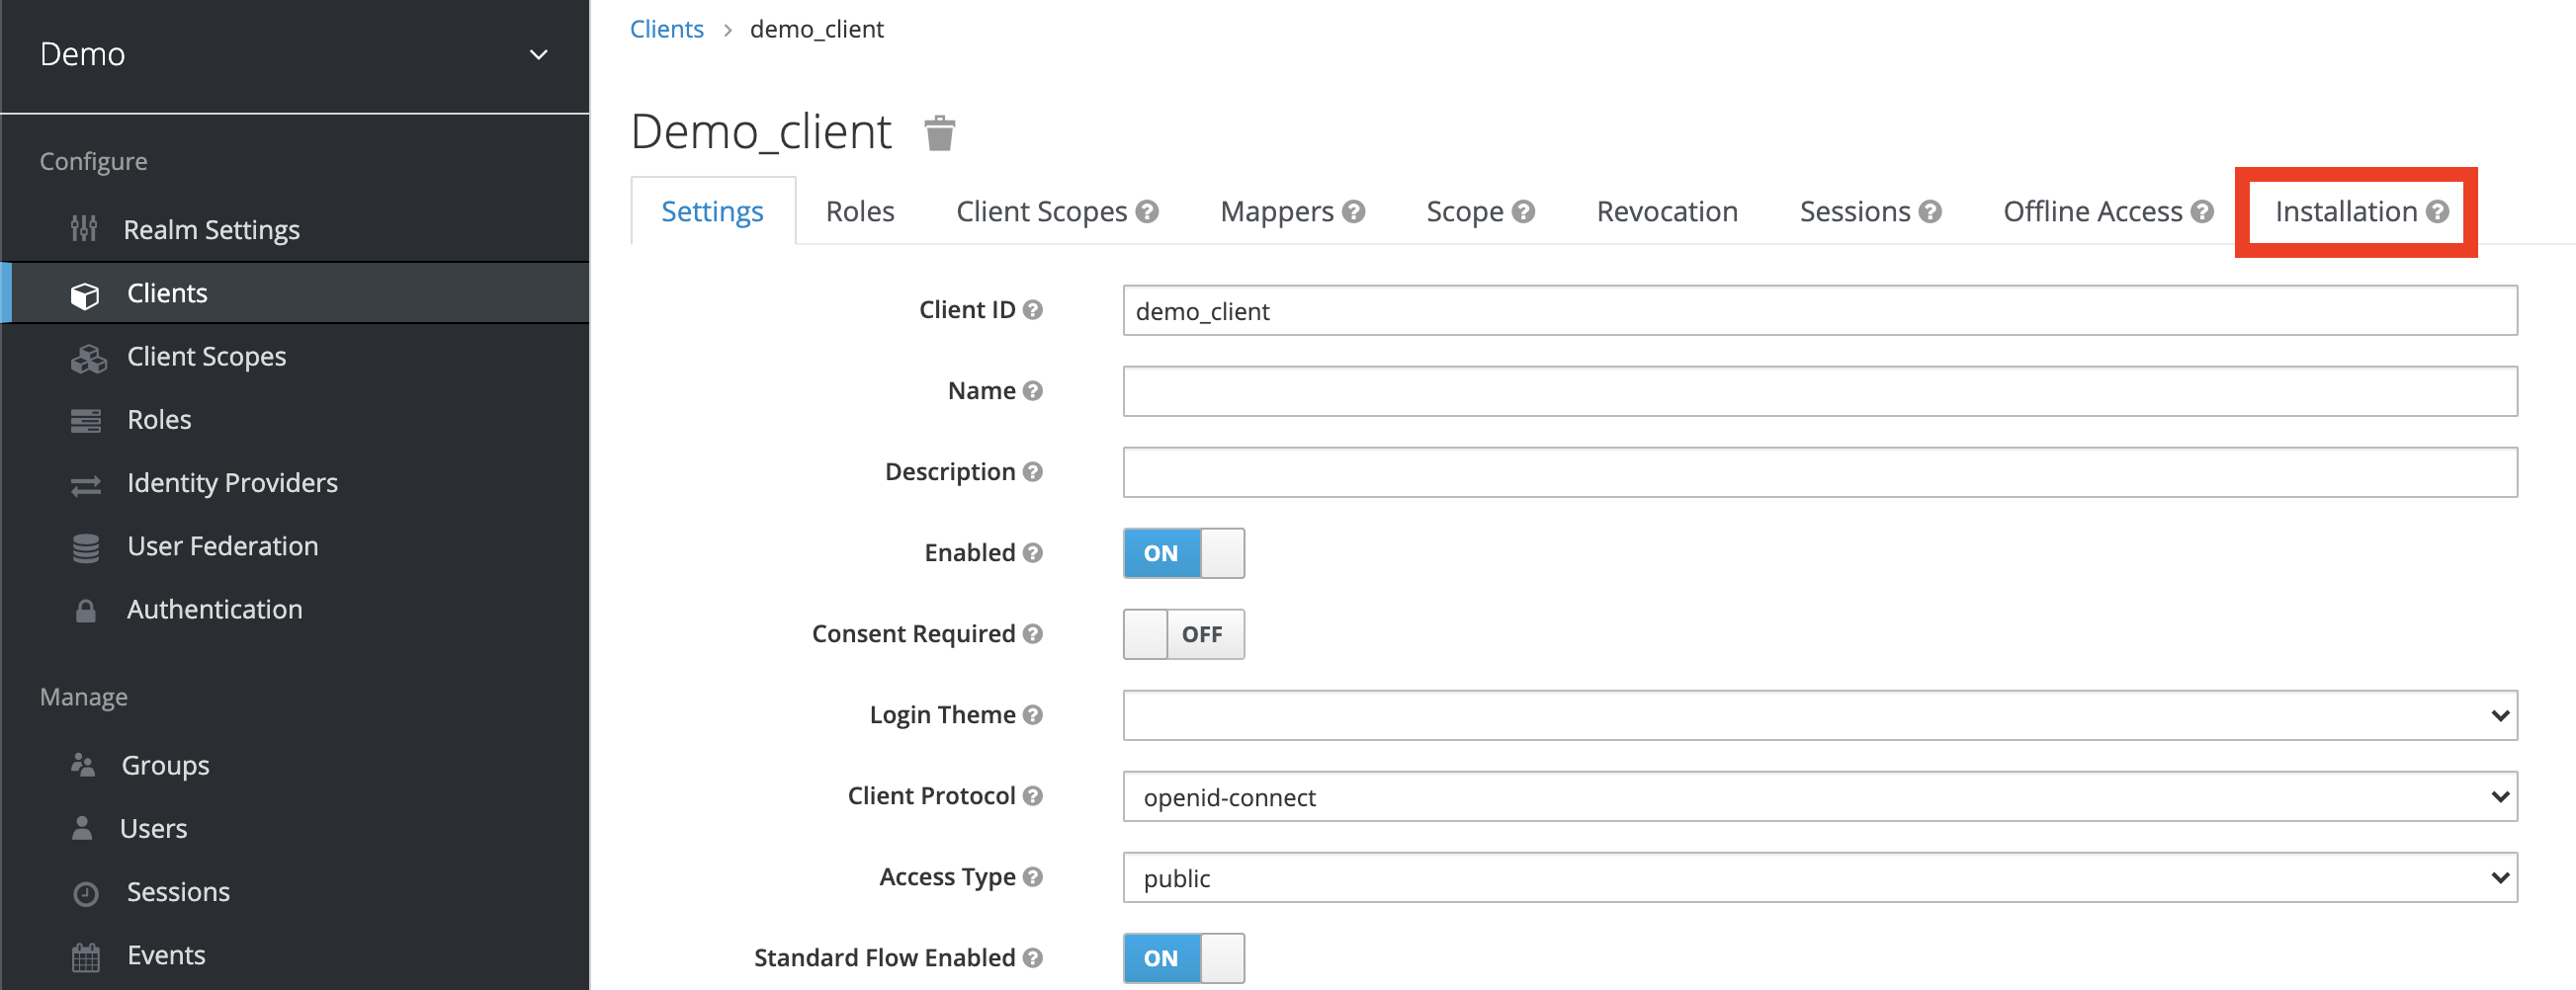This screenshot has height=990, width=2576.
Task: Click help icon on Client Scopes tab
Action: point(1147,212)
